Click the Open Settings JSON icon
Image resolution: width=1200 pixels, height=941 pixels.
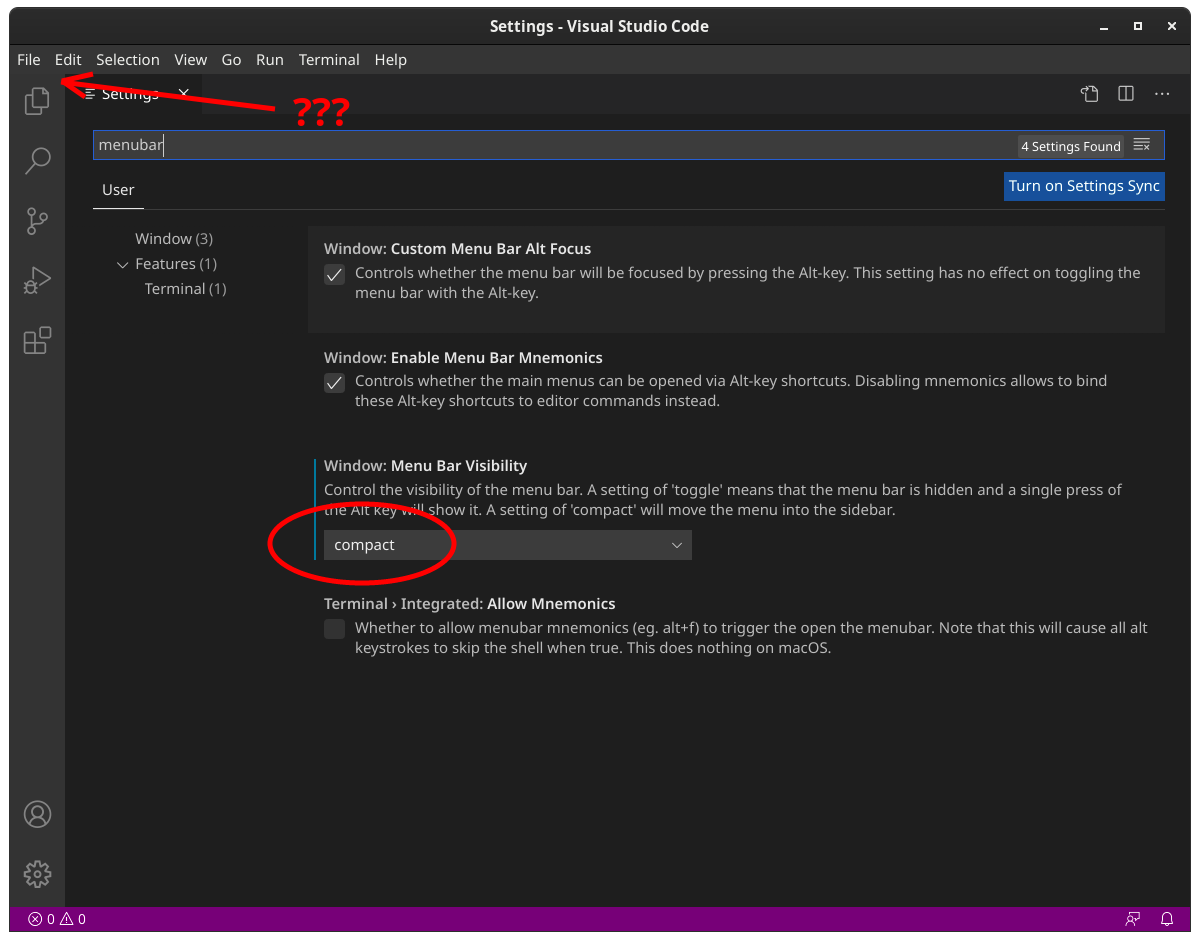pos(1089,93)
